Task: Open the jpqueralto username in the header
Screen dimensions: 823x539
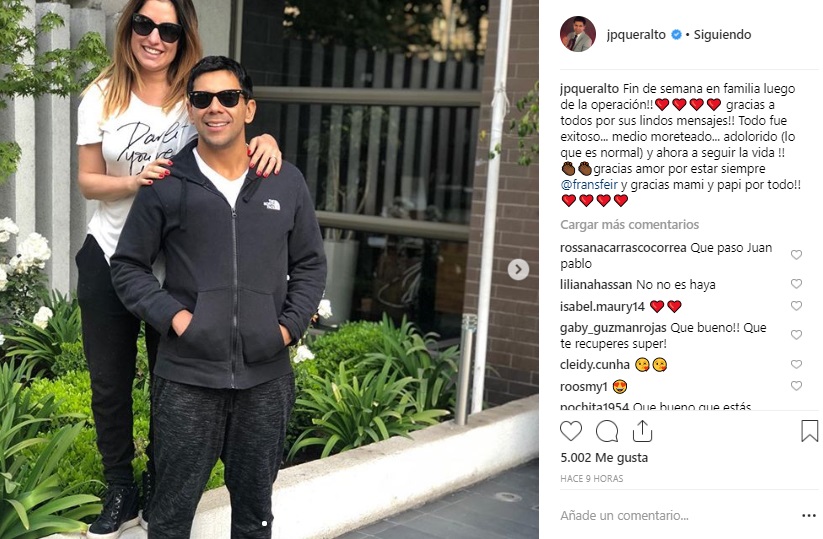Action: [636, 35]
